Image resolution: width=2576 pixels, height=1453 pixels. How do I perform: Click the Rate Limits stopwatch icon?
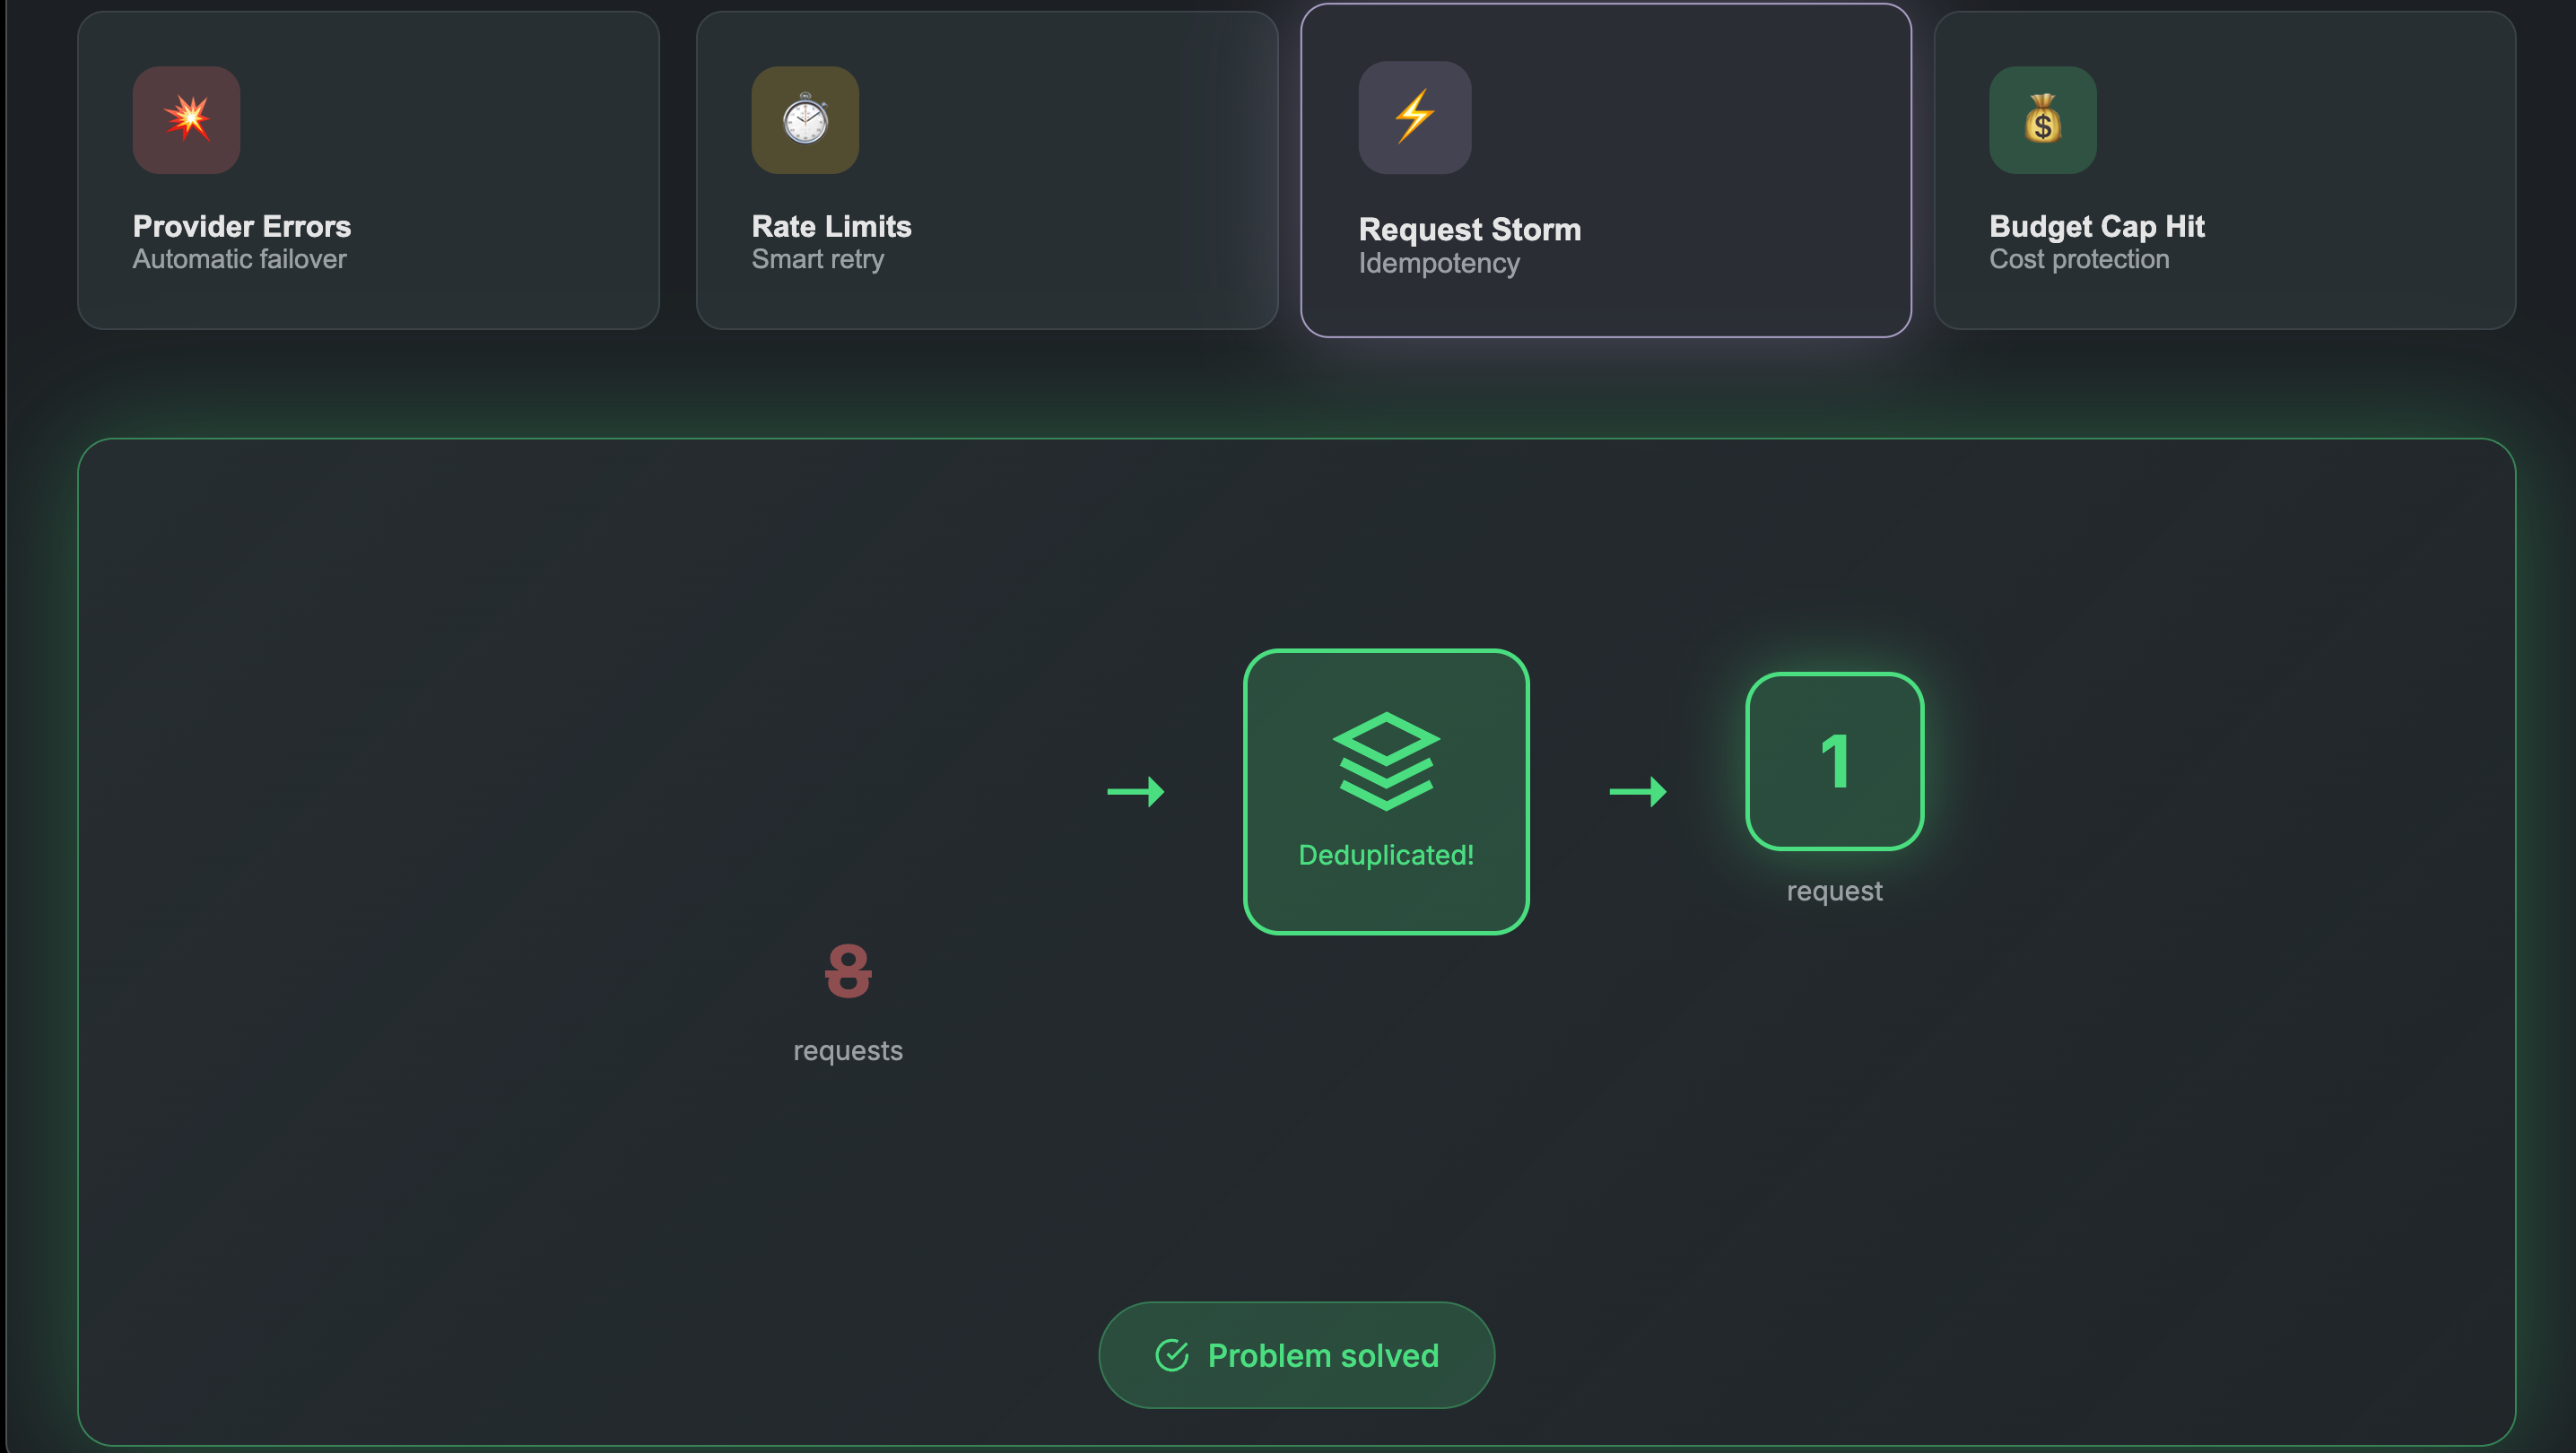(x=805, y=120)
